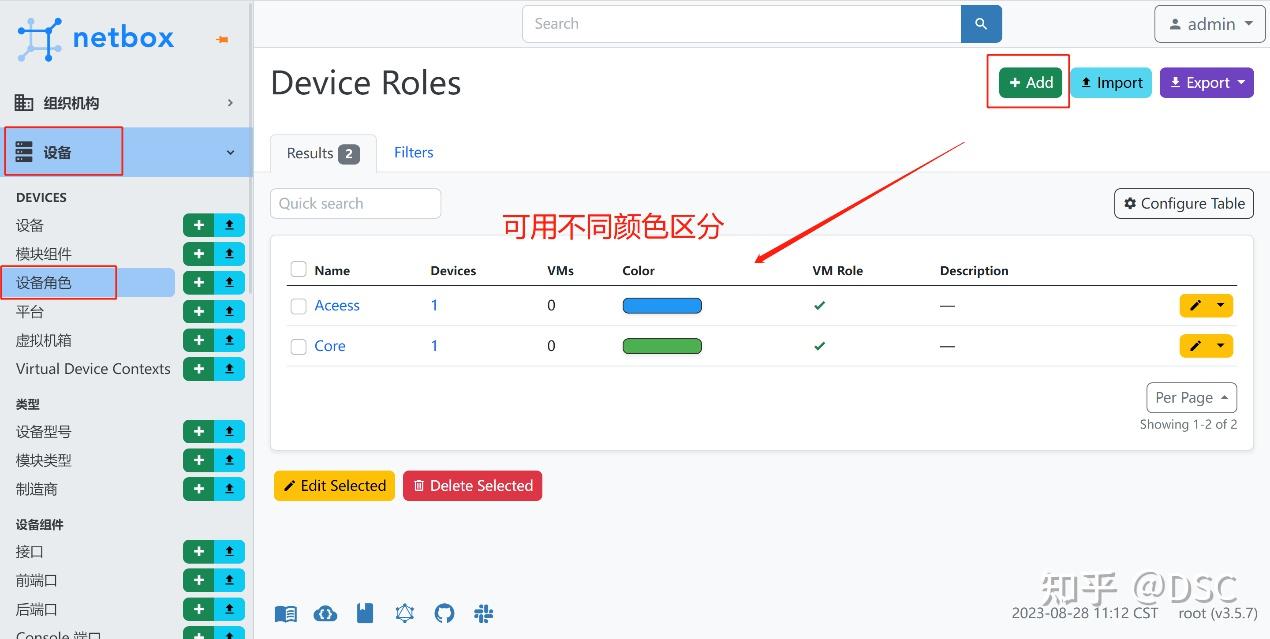1270x639 pixels.
Task: Click the import icon beside 设备型号
Action: [229, 431]
